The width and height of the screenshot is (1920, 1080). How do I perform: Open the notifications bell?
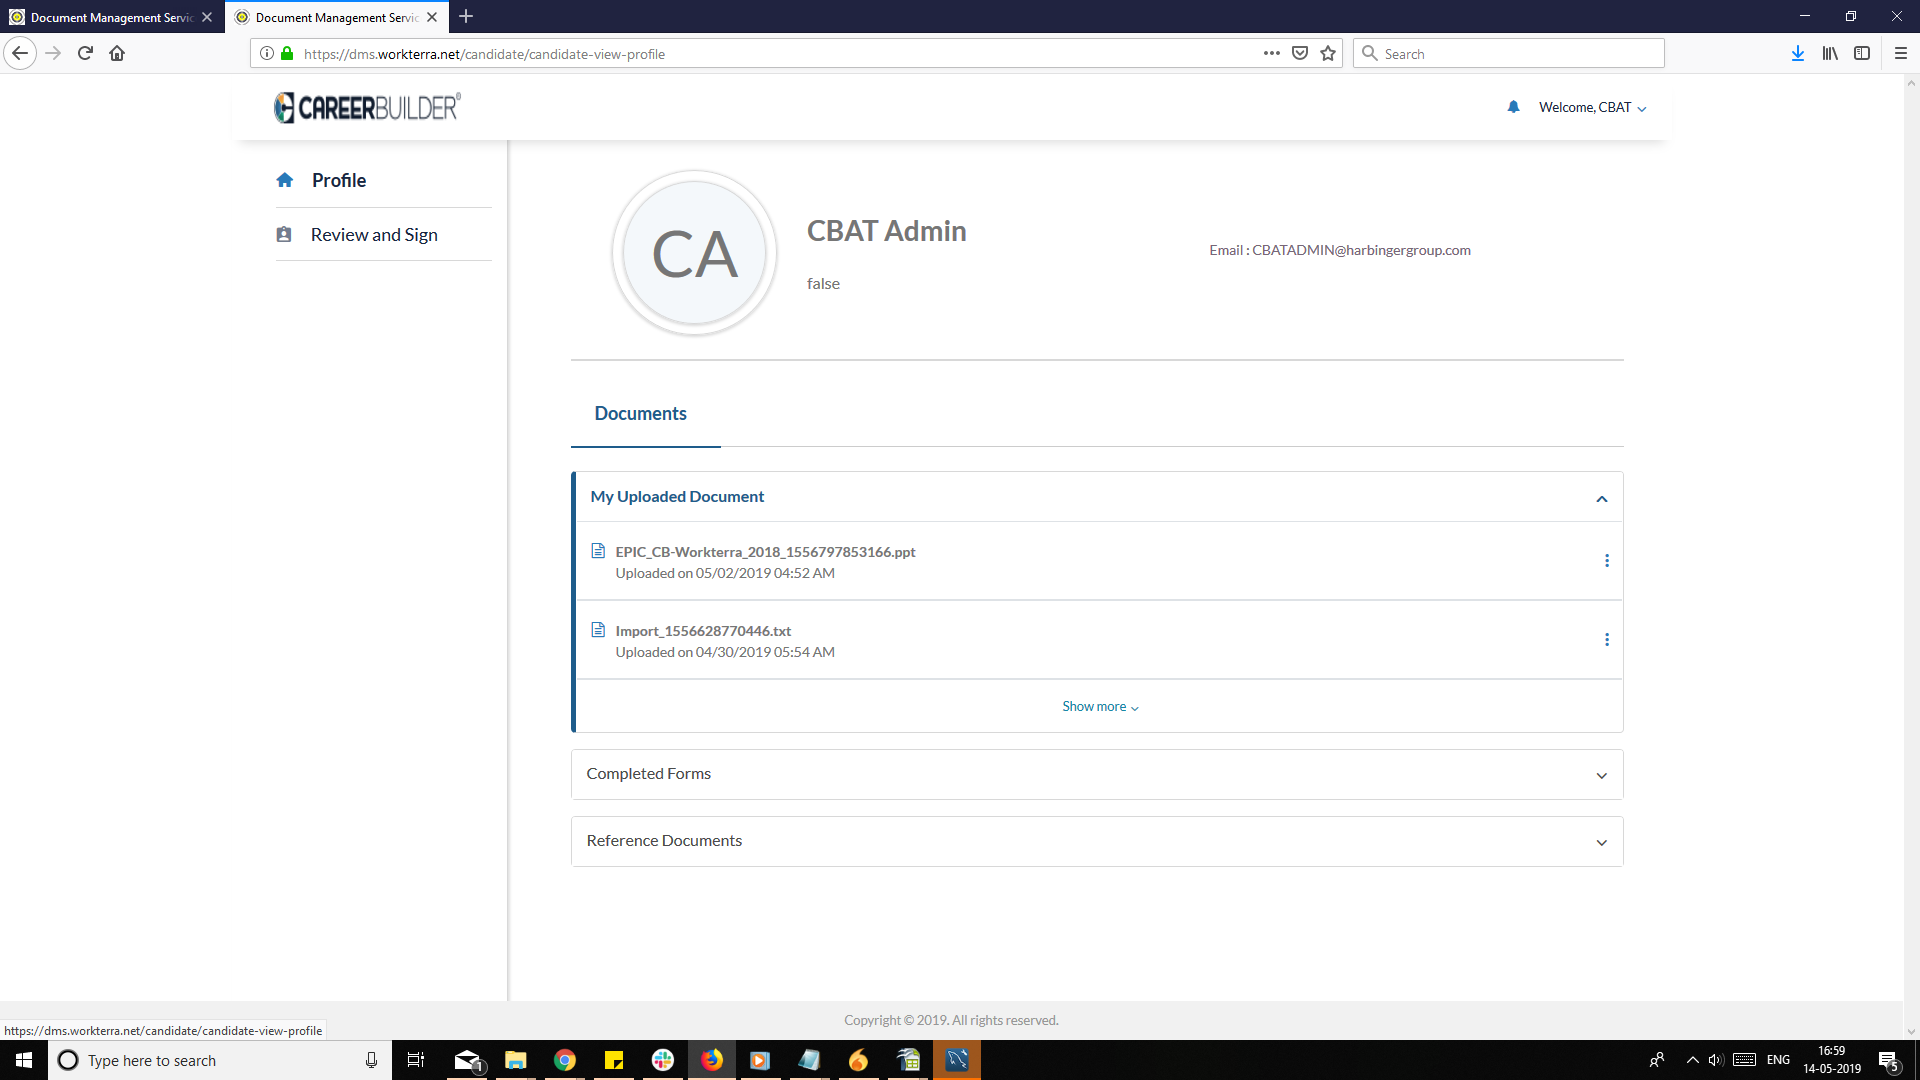point(1513,107)
